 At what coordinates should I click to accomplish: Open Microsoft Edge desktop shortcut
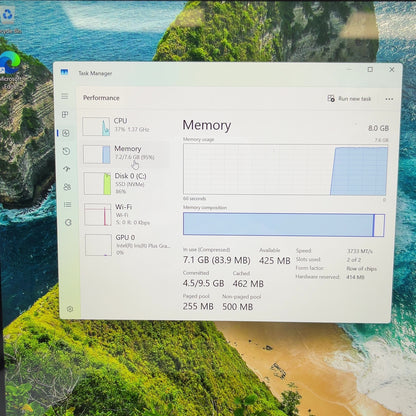click(10, 69)
